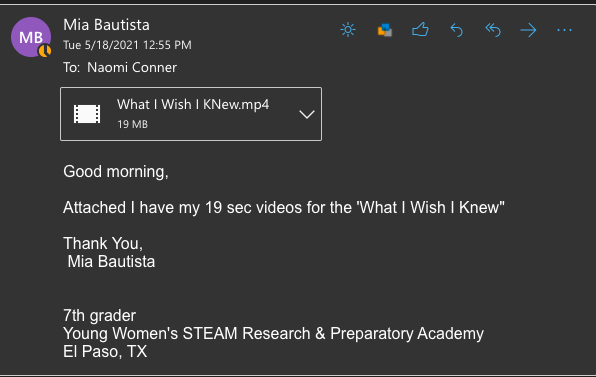
Task: Reply to Mia Bautista's email
Action: (x=457, y=30)
